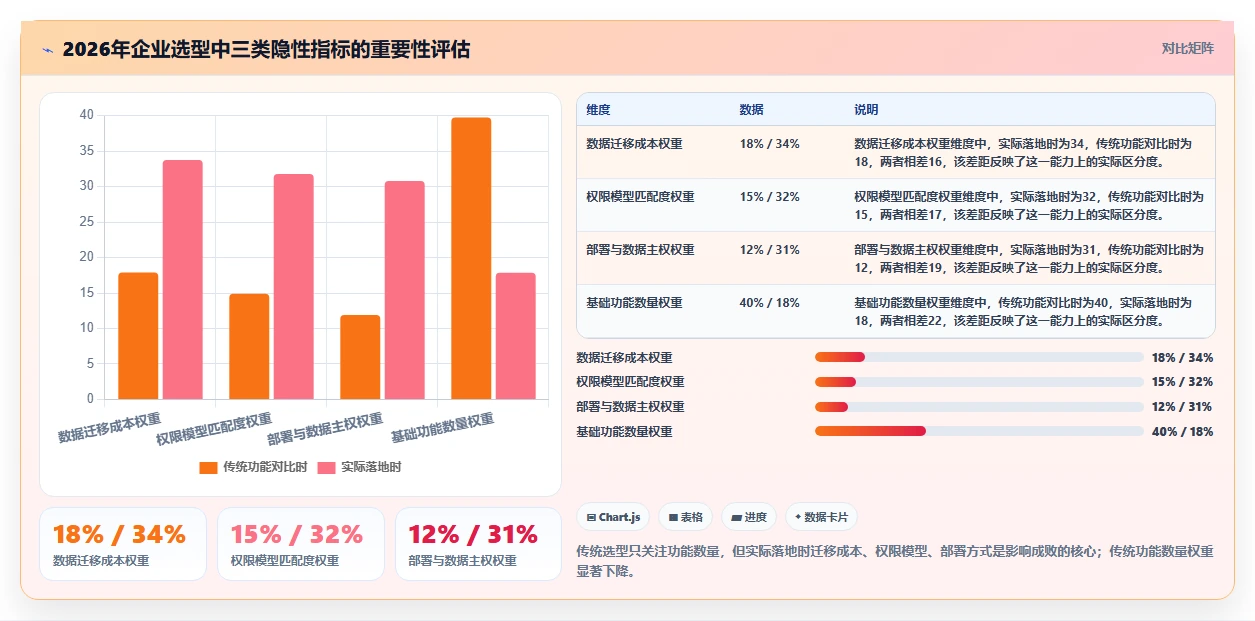Toggle the 传统功能对比时 legend swatch
The height and width of the screenshot is (621, 1255).
pyautogui.click(x=208, y=467)
